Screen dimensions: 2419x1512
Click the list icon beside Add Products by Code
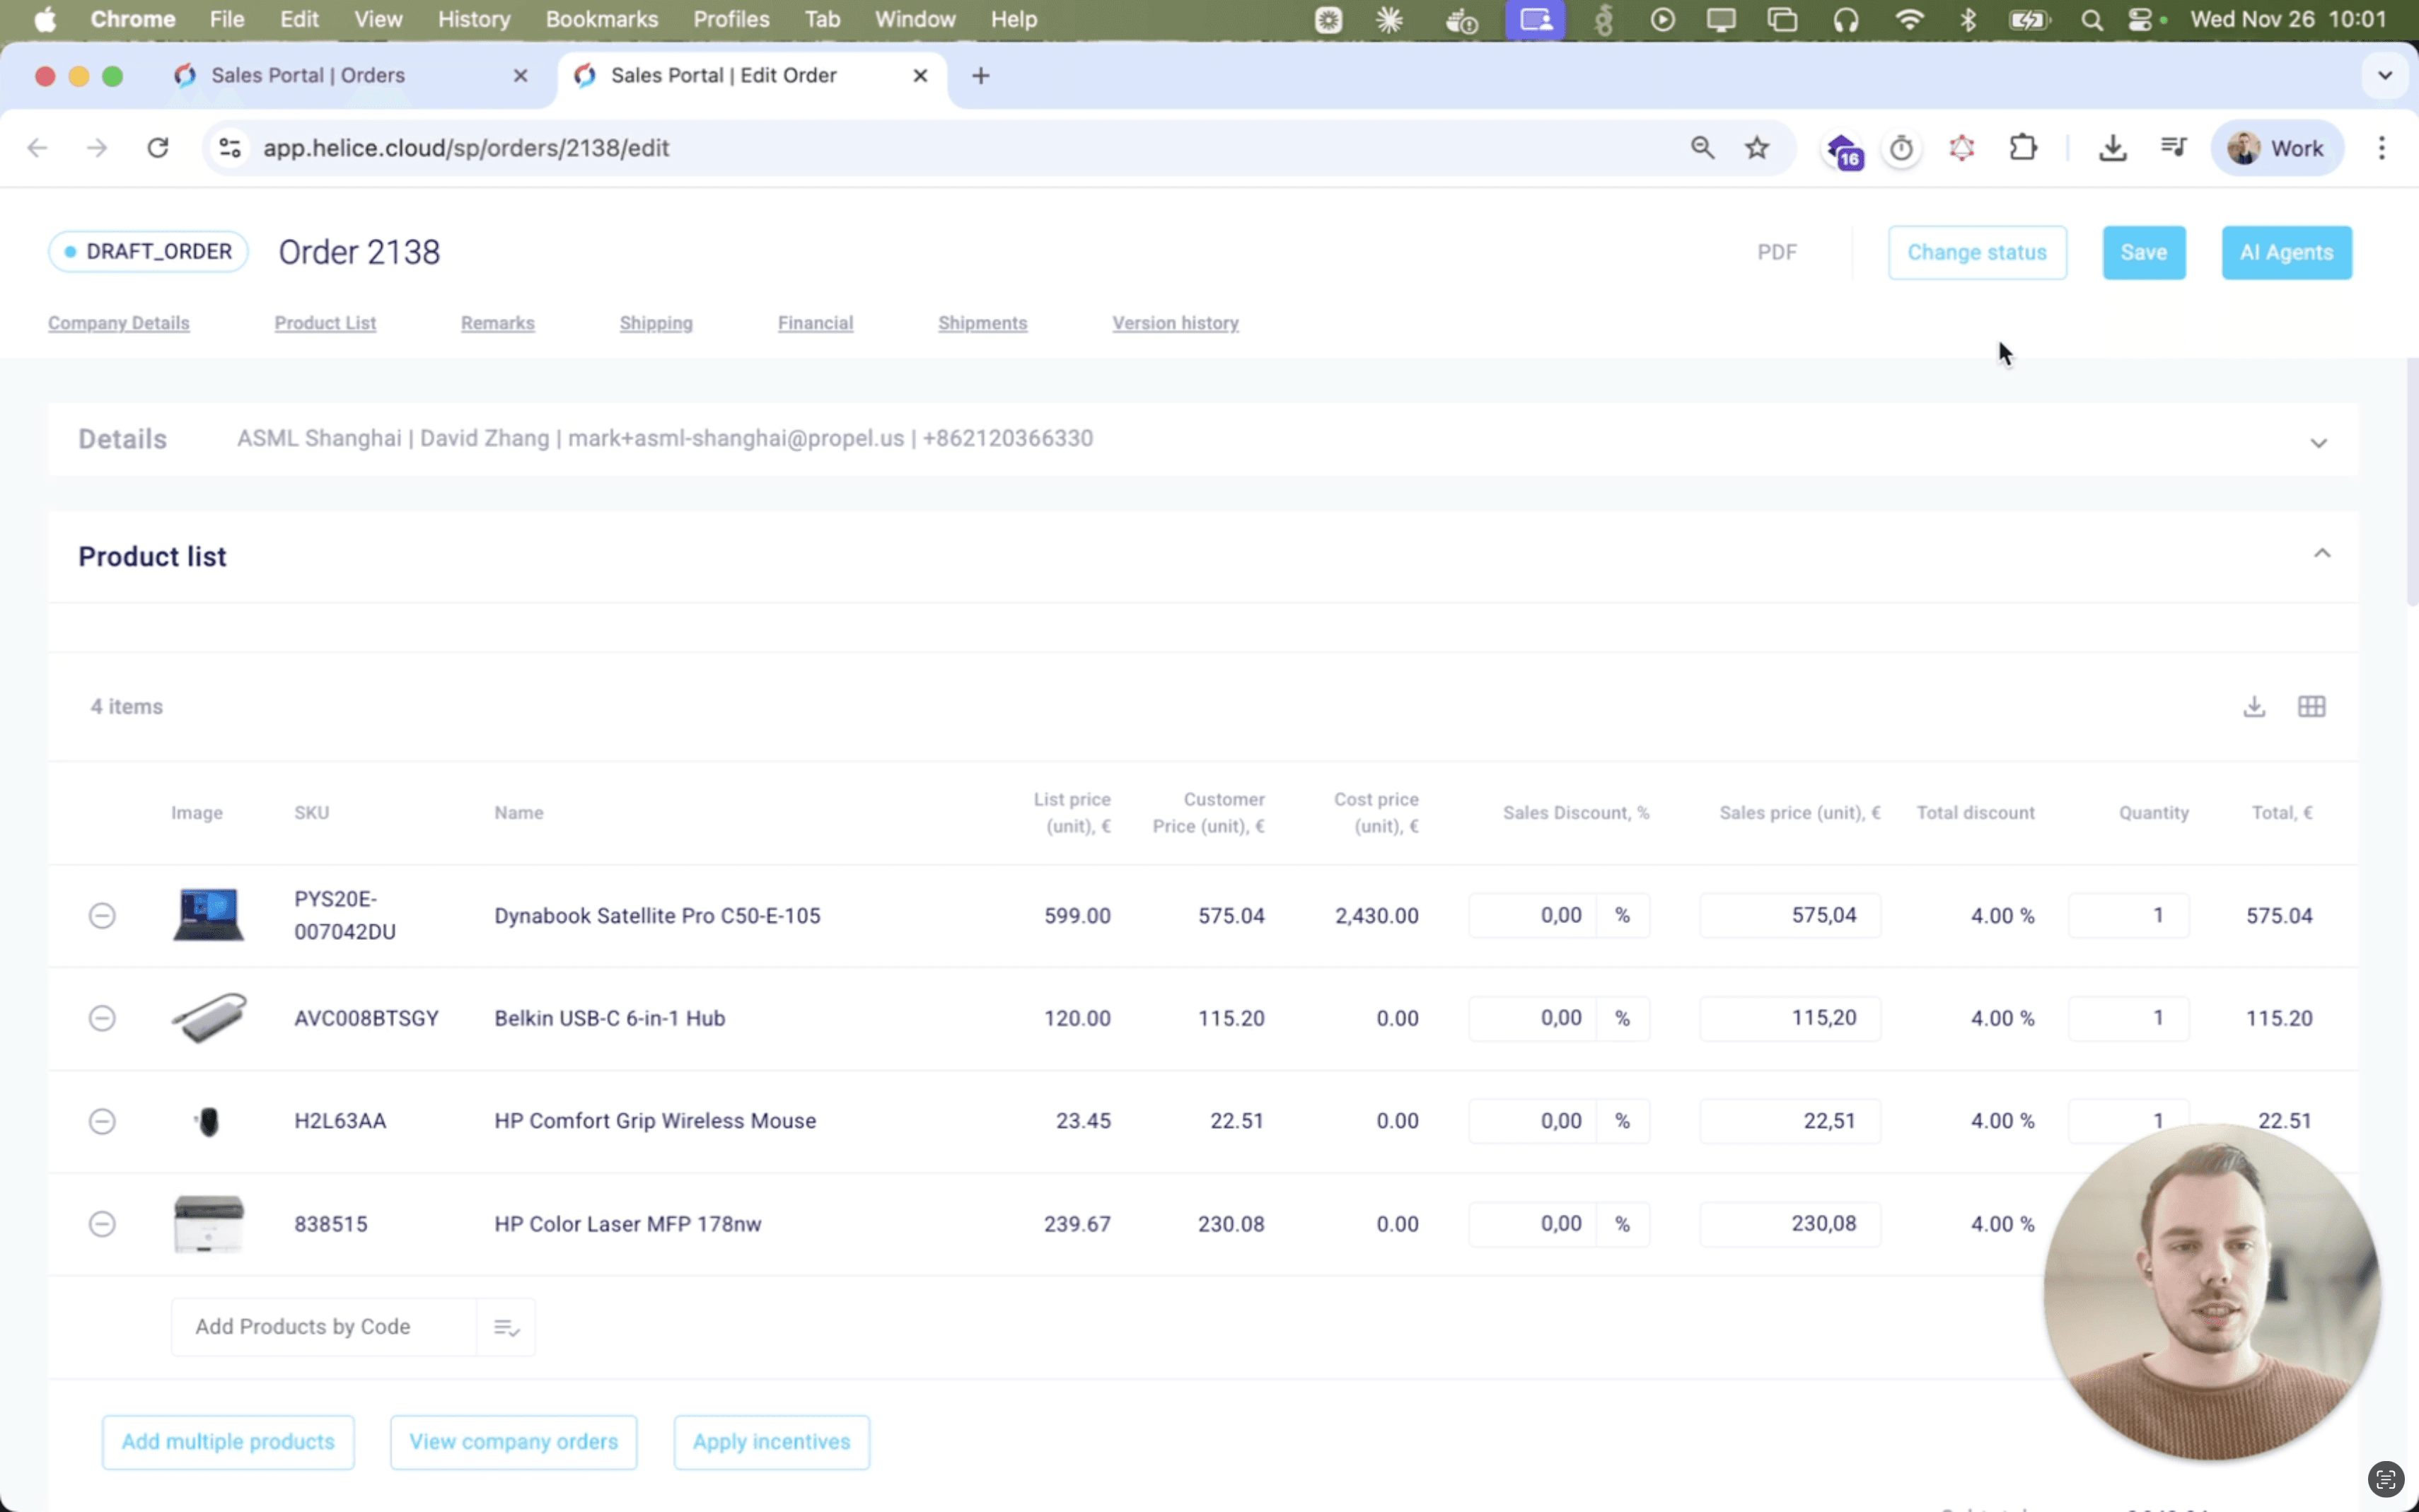click(506, 1327)
